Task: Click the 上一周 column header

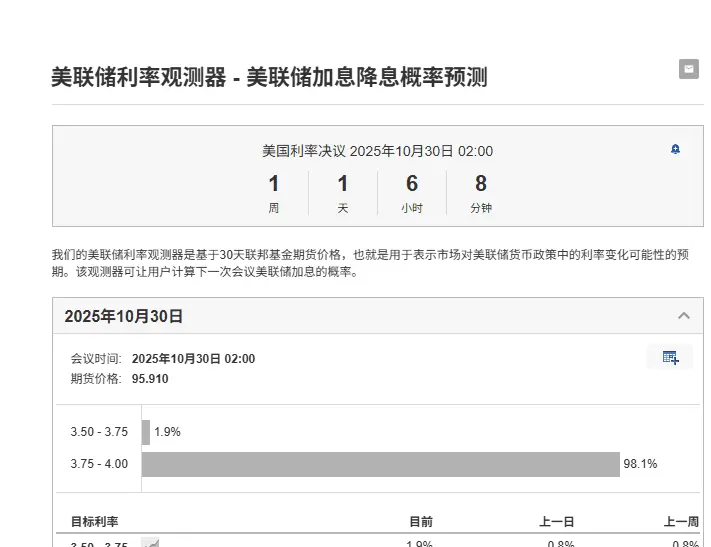Action: [681, 522]
